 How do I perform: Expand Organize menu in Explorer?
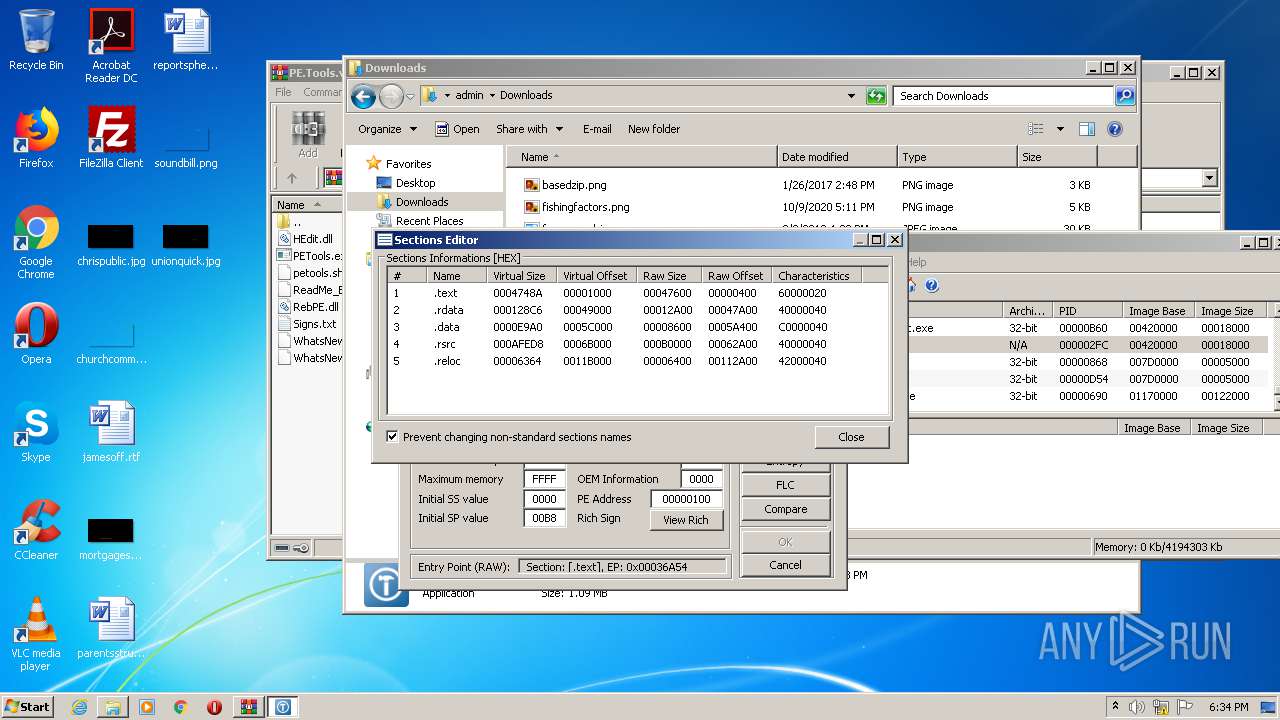tap(387, 129)
